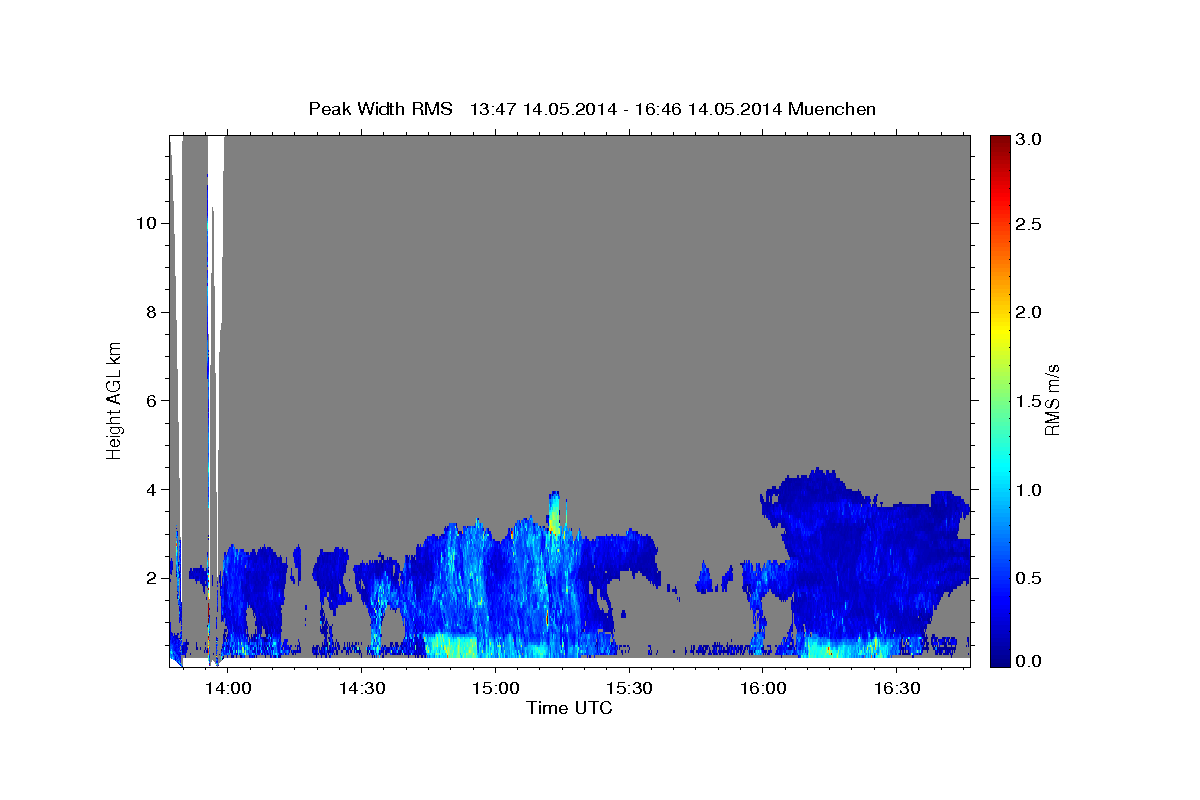Click the 'Muenchen' location in the title
This screenshot has width=1200, height=800.
pos(832,108)
